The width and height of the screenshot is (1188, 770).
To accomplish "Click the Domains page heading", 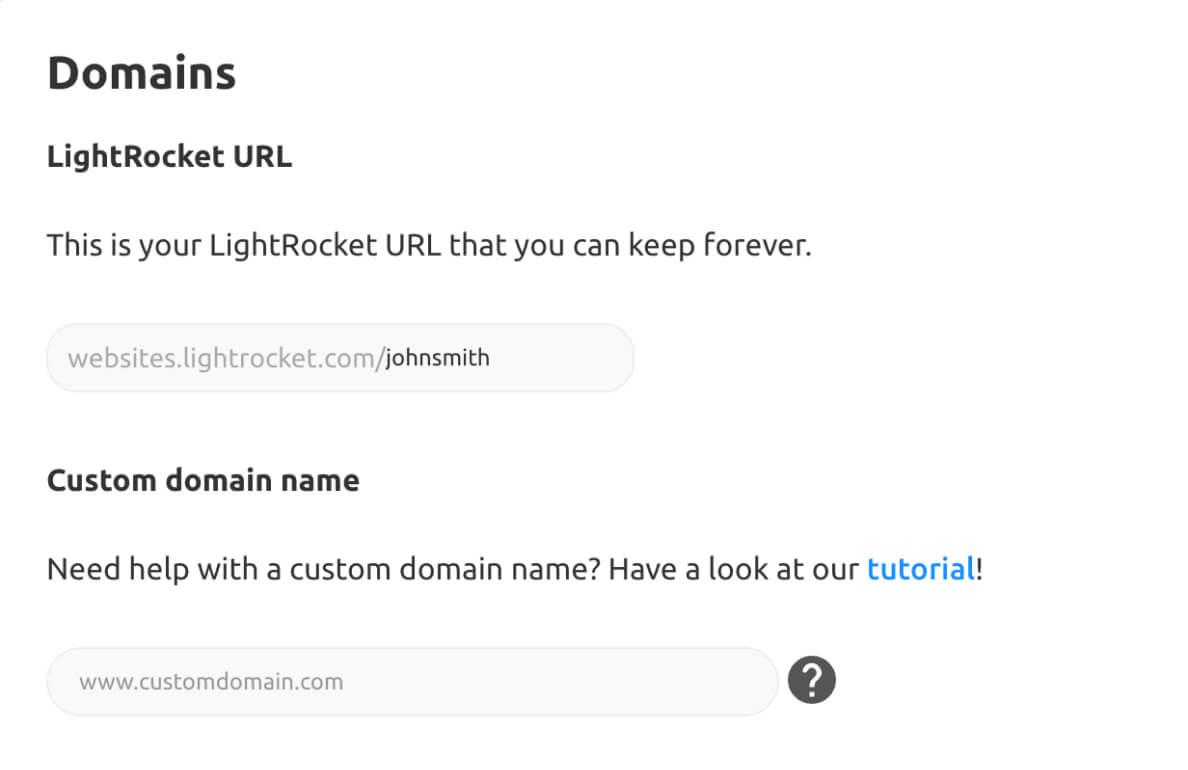I will (x=141, y=74).
